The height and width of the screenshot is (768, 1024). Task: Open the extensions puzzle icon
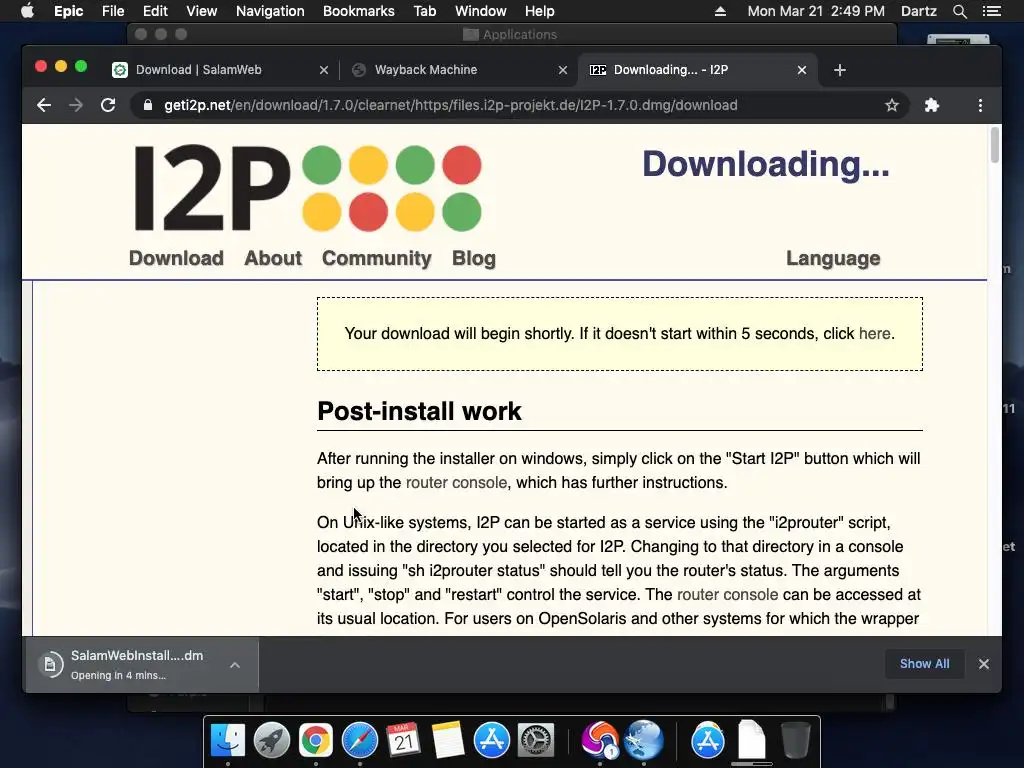[932, 105]
